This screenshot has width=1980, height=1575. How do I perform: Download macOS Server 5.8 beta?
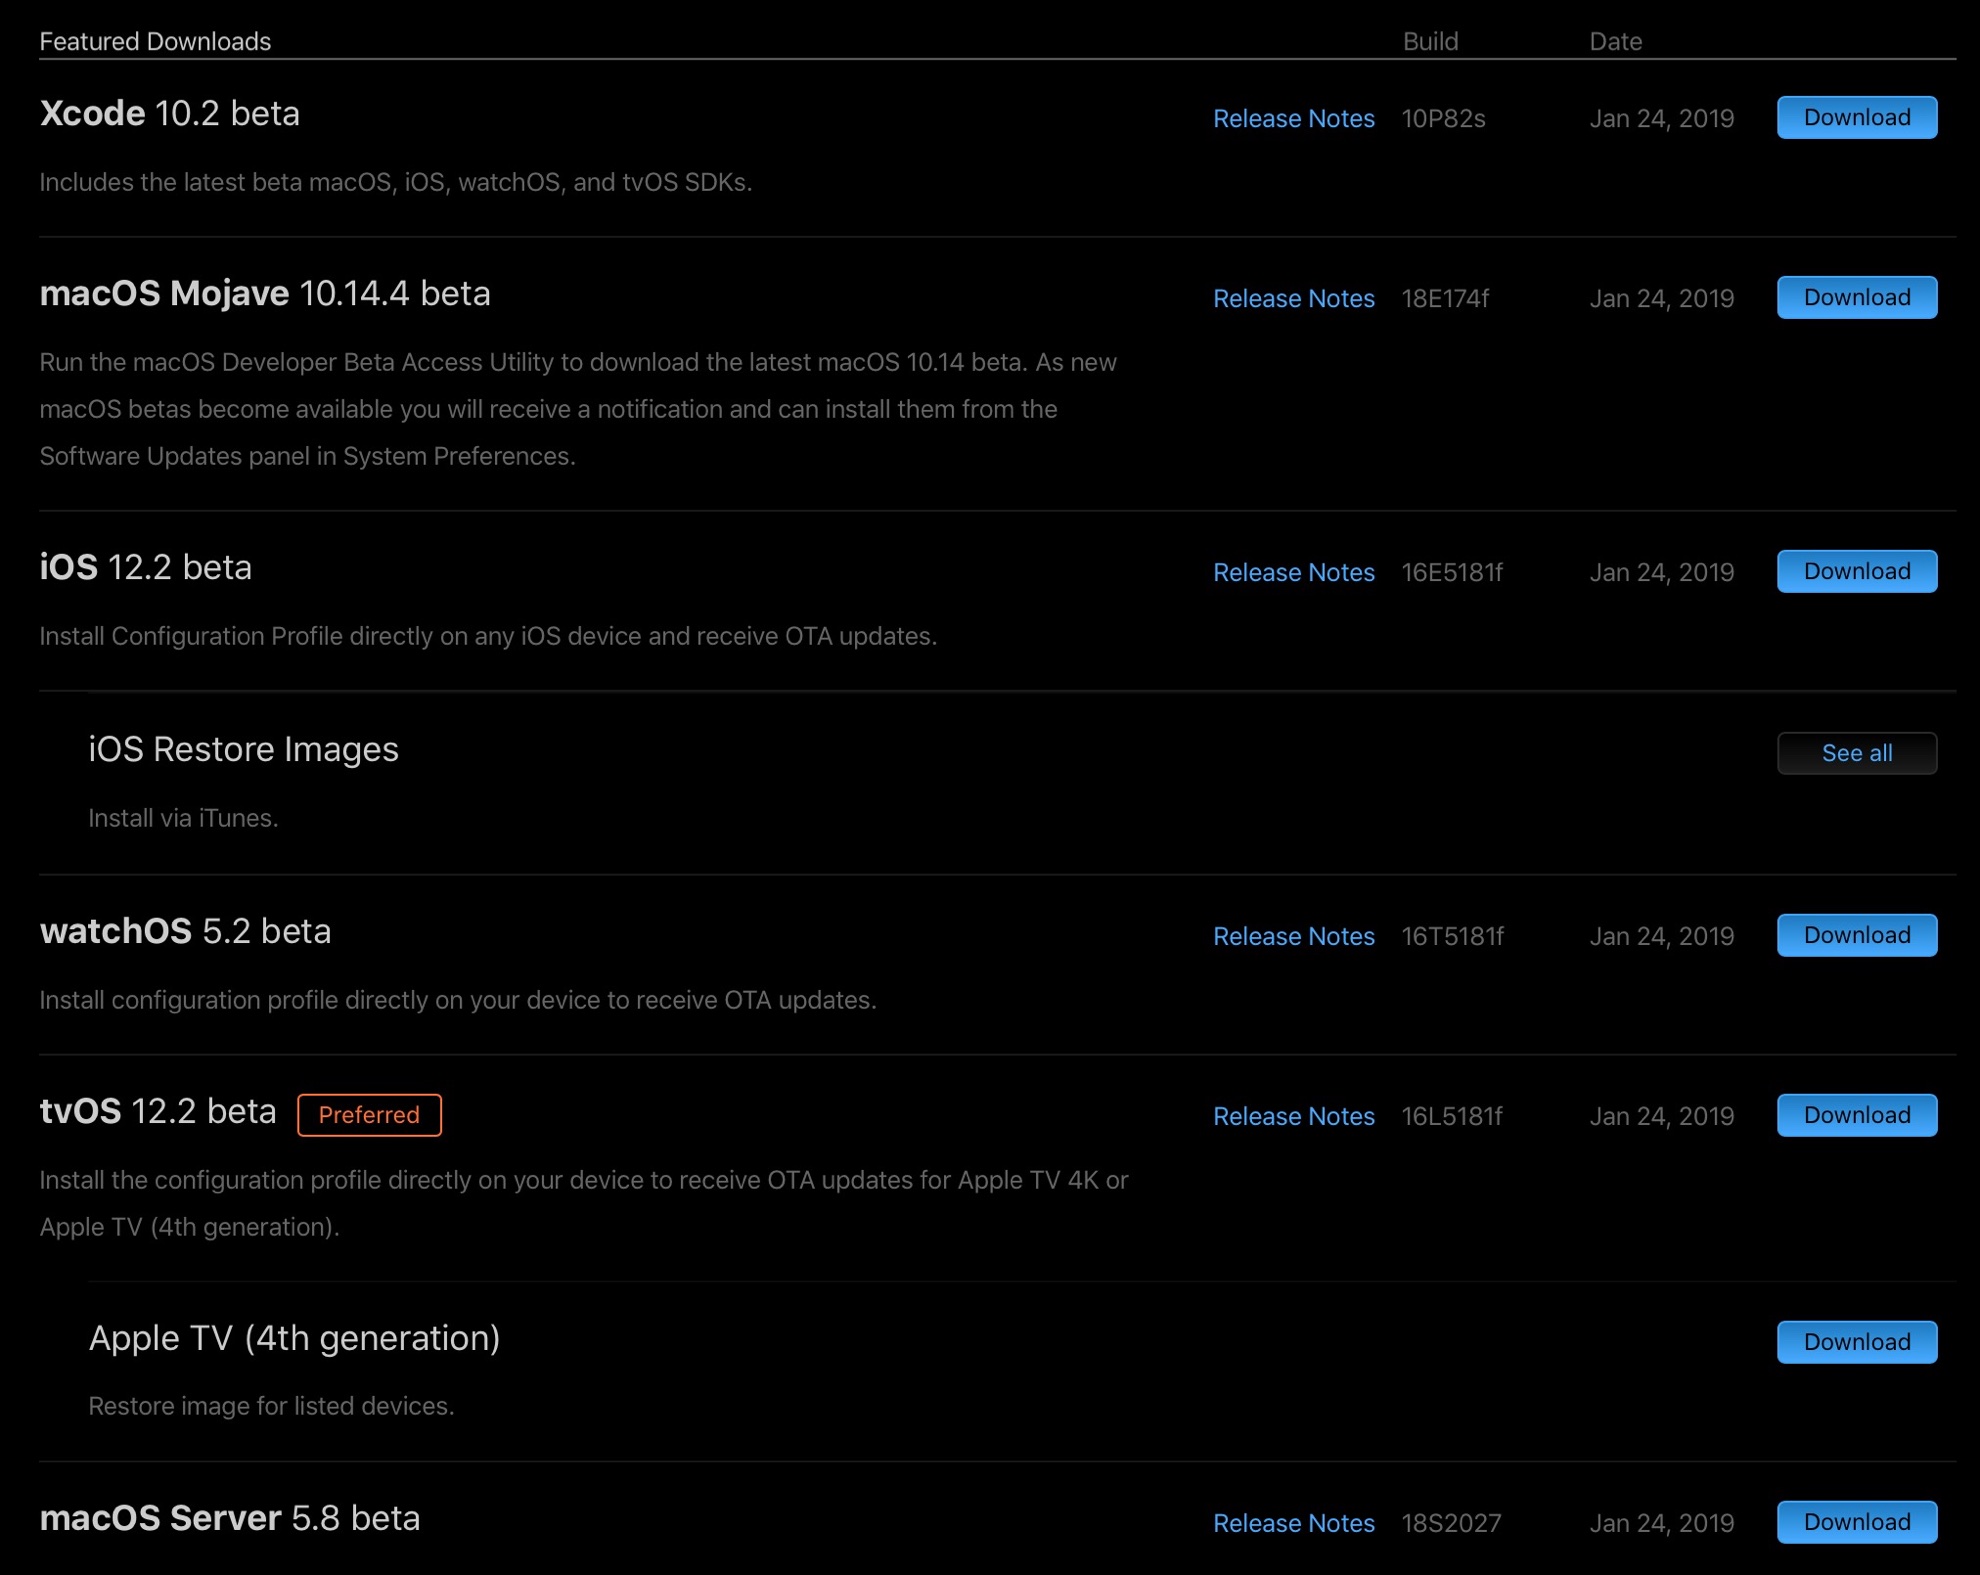click(x=1857, y=1522)
